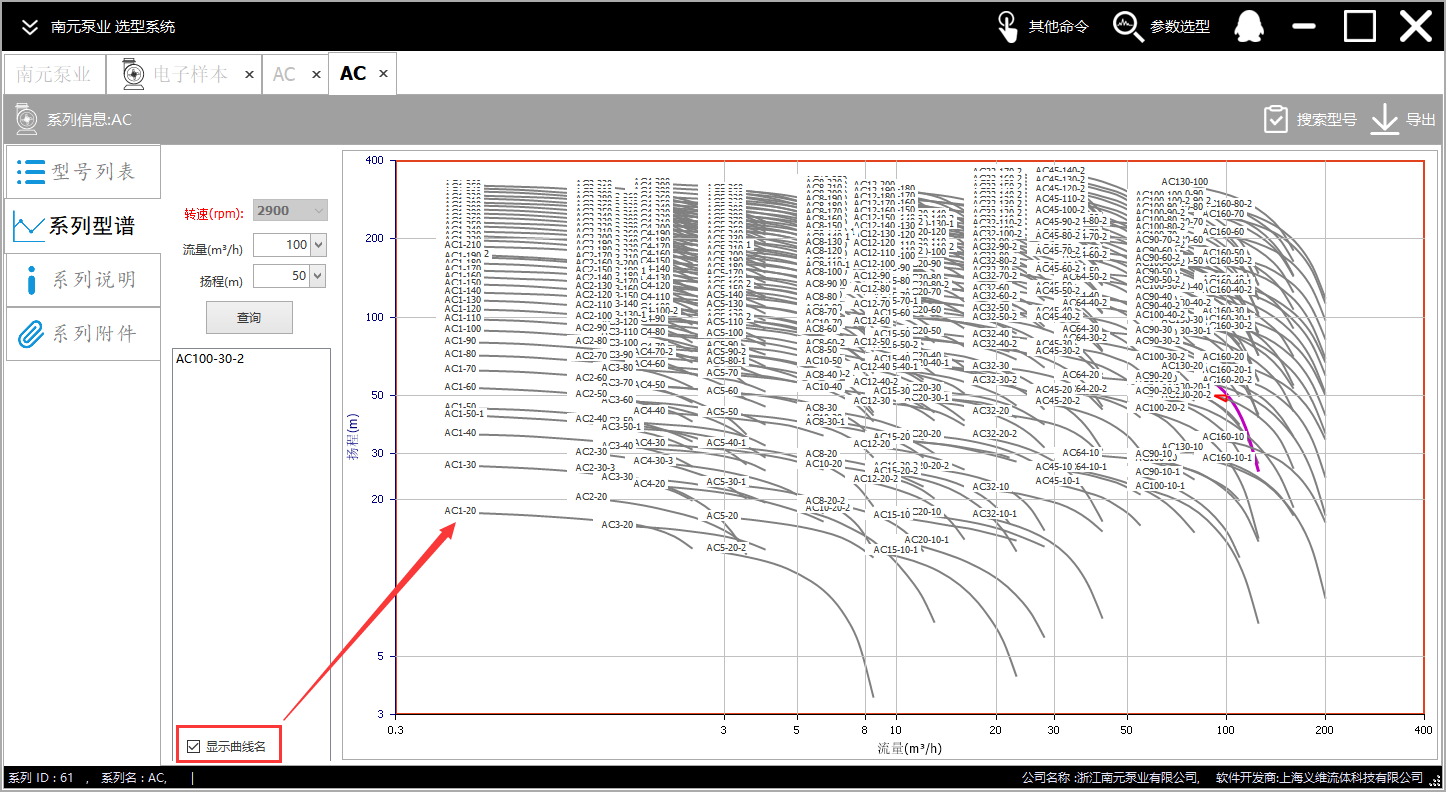Click the AC130-100 curve label
The width and height of the screenshot is (1446, 792).
click(x=1185, y=182)
